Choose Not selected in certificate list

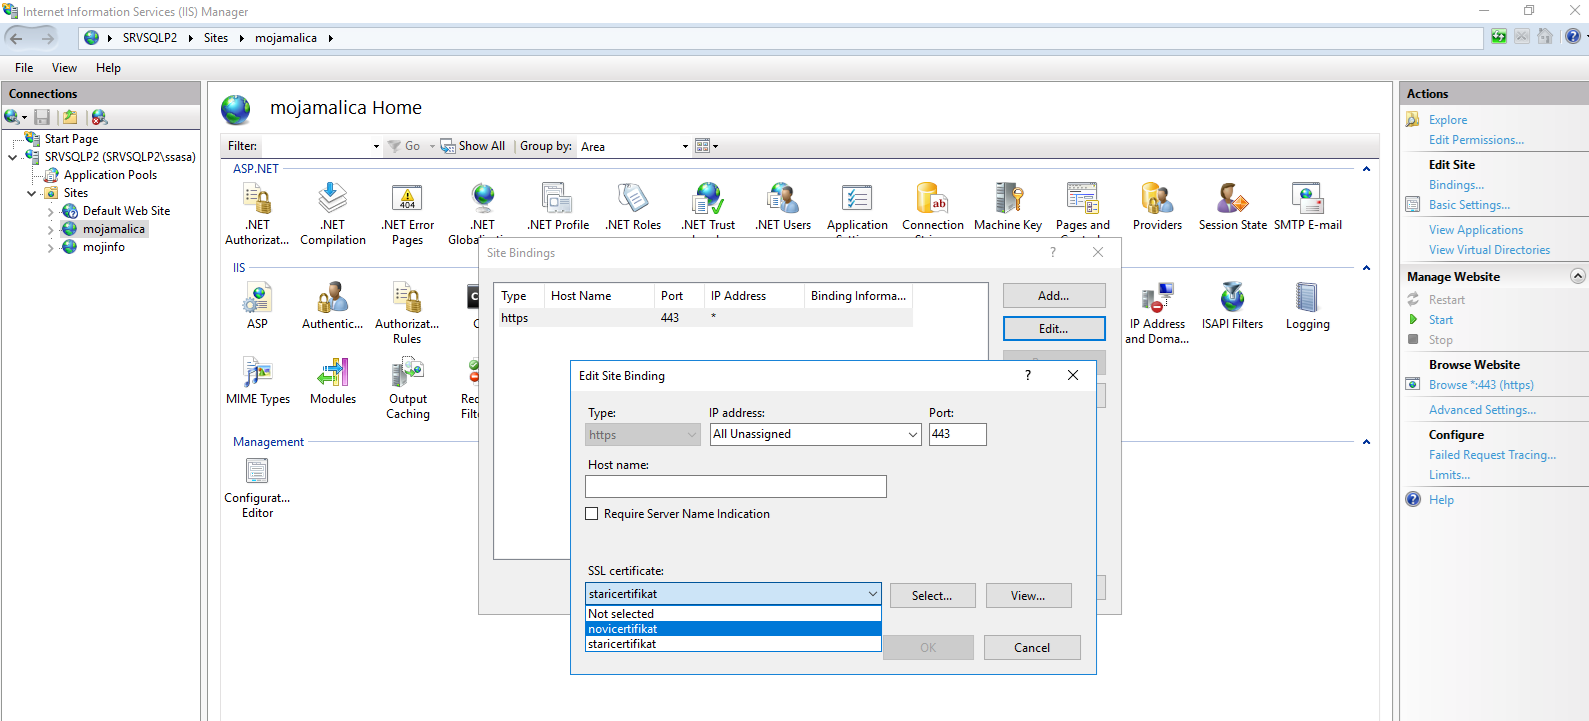tap(733, 614)
